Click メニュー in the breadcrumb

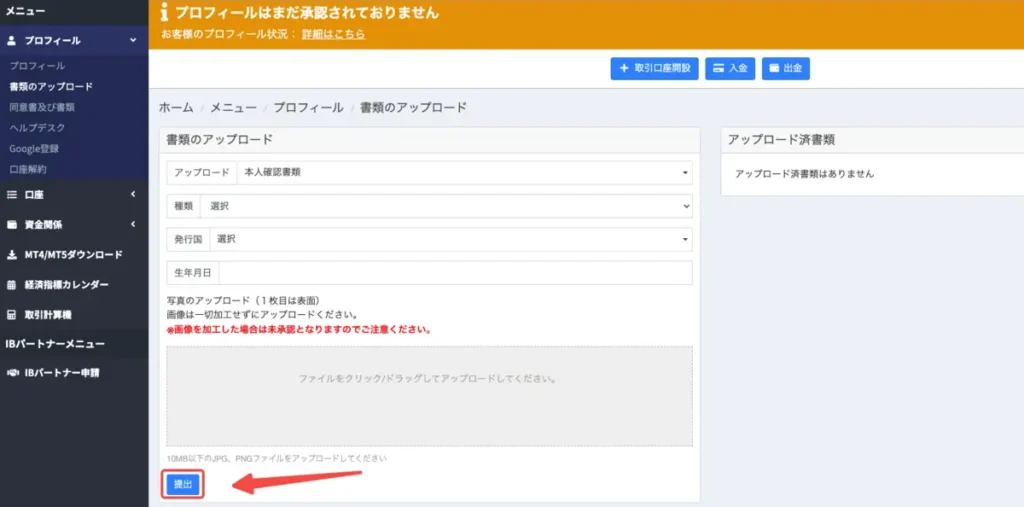(233, 108)
